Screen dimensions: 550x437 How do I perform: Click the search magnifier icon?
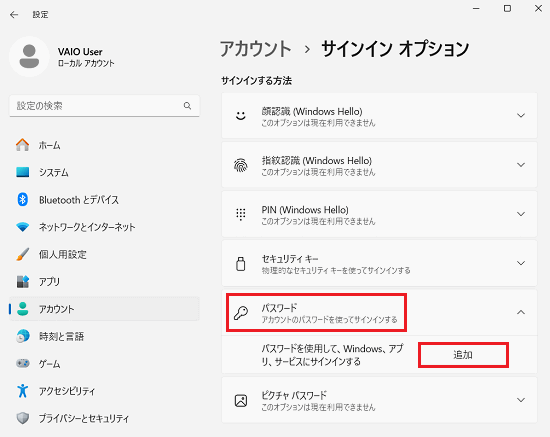coord(187,106)
